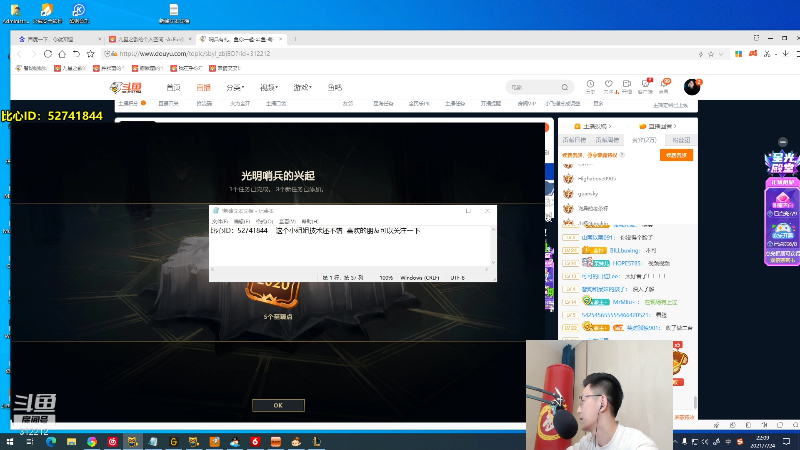Click the 2020 badge reward icon
The height and width of the screenshot is (450, 800).
click(272, 293)
